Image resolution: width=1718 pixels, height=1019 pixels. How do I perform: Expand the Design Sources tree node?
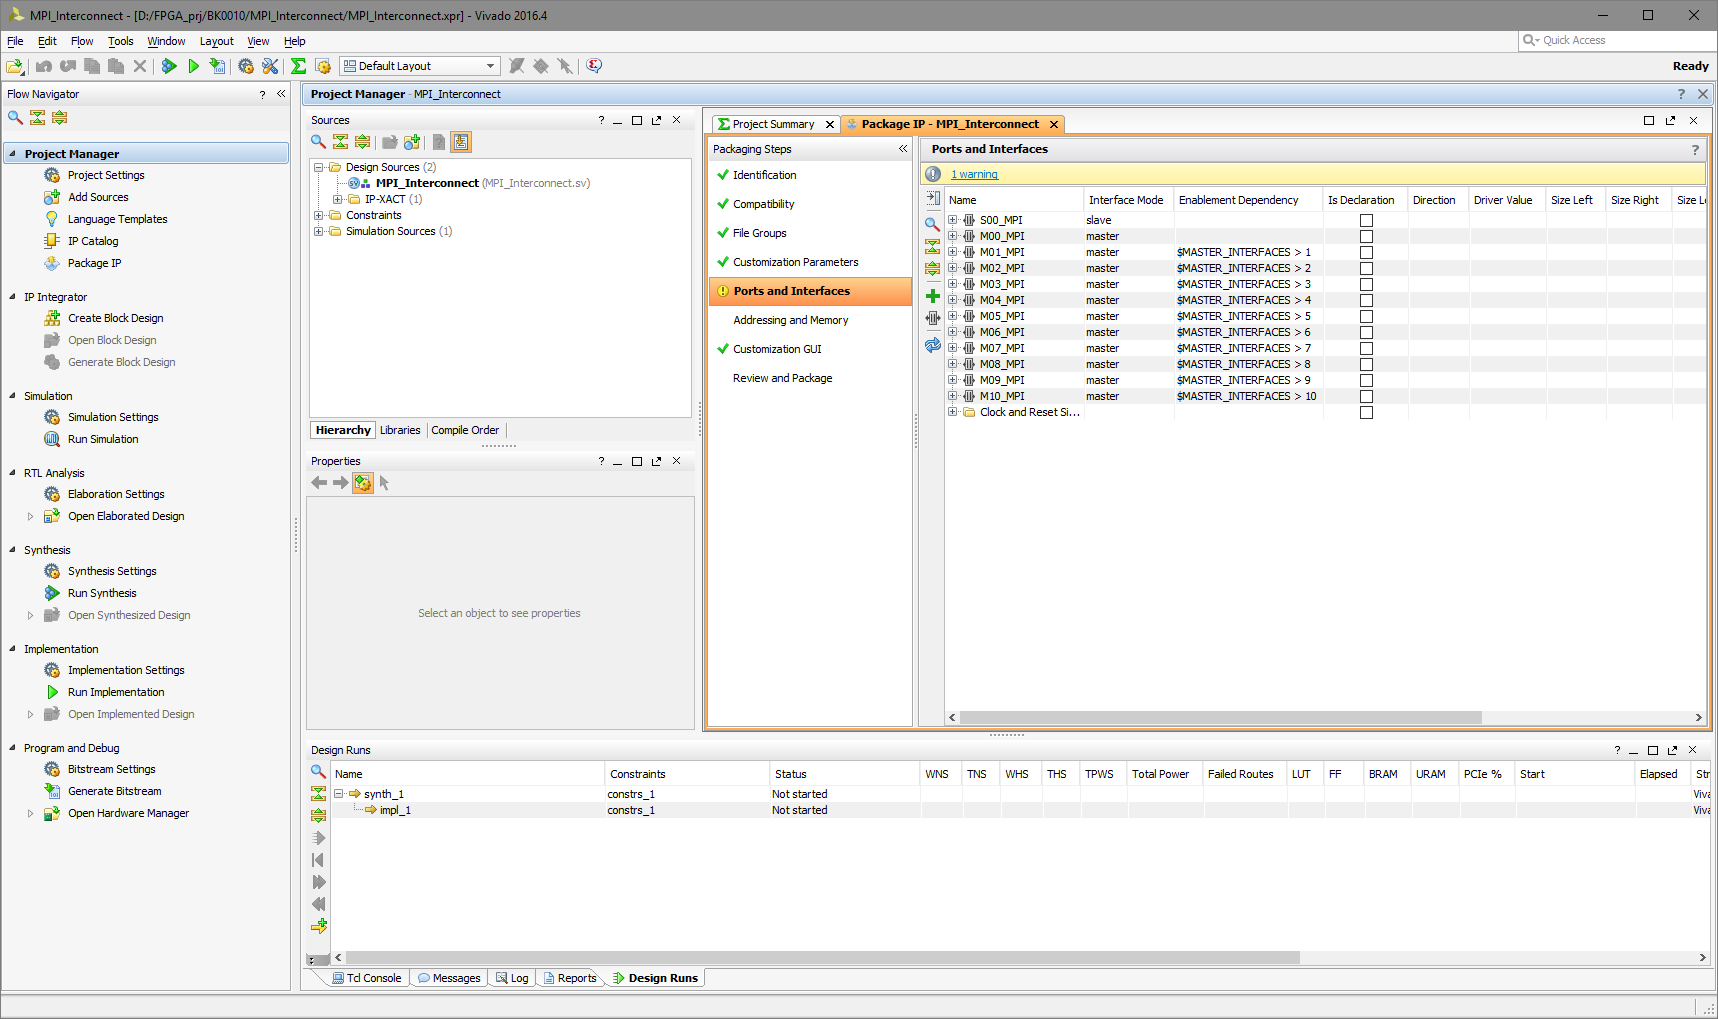pos(318,167)
